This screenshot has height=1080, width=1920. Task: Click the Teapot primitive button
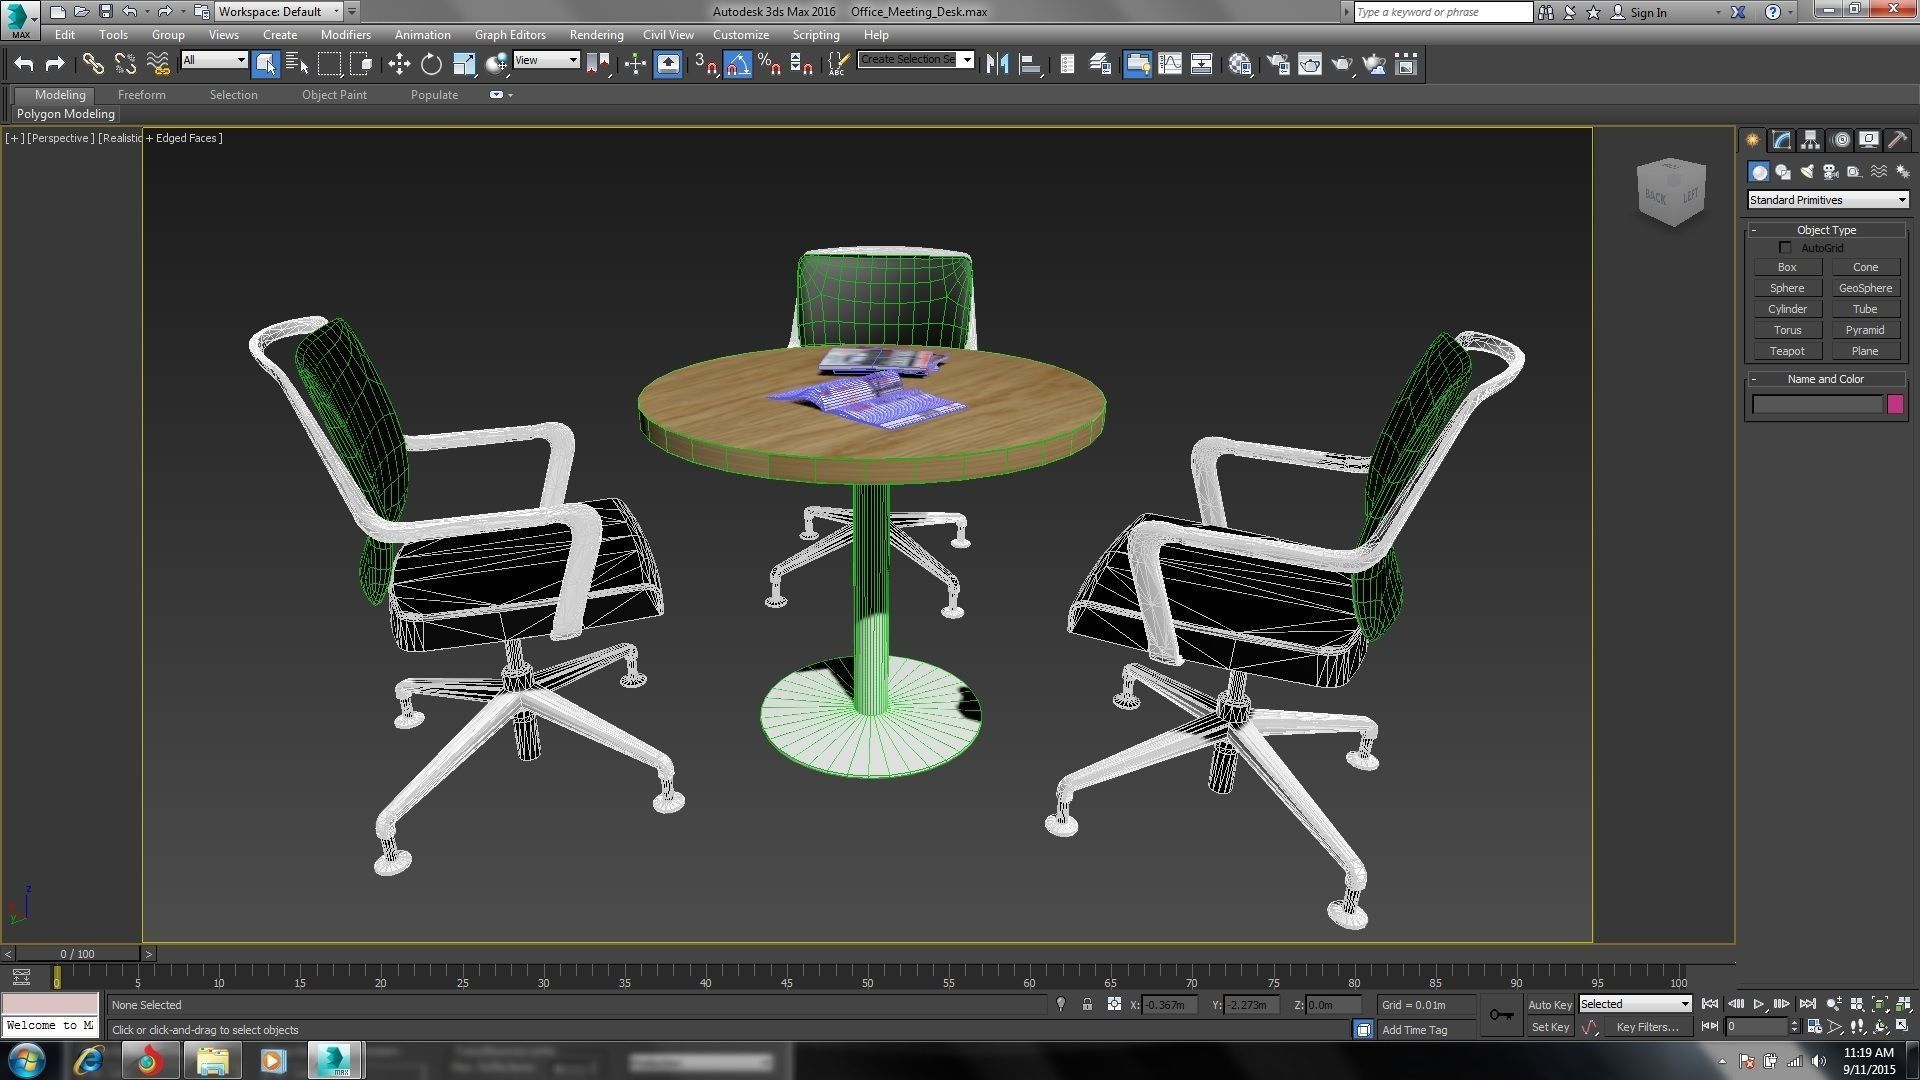1786,351
